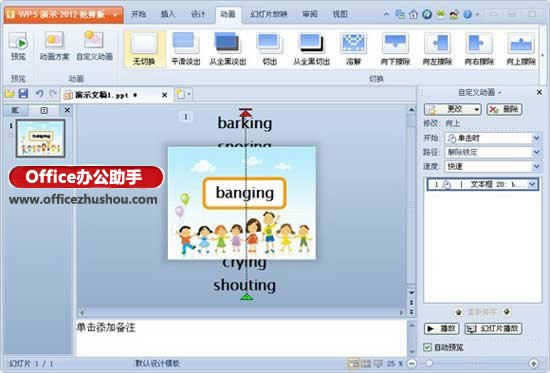Click the 单击添加备注 notes field
Viewport: 550px width, 373px height.
(241, 338)
